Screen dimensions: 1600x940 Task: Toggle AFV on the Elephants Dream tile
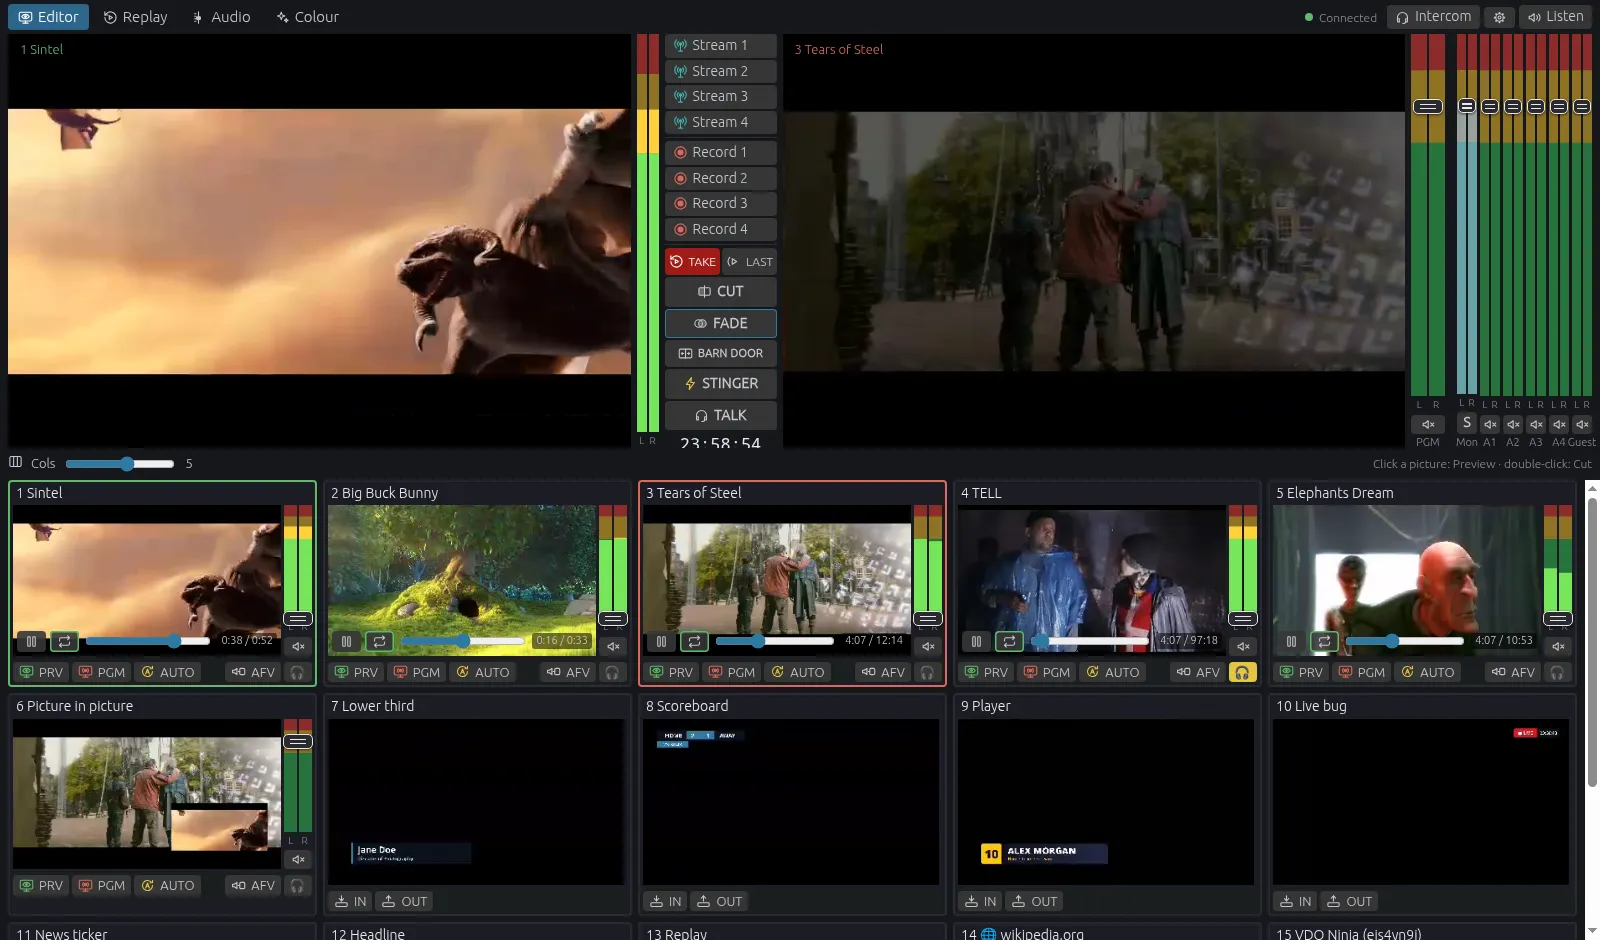point(1513,672)
